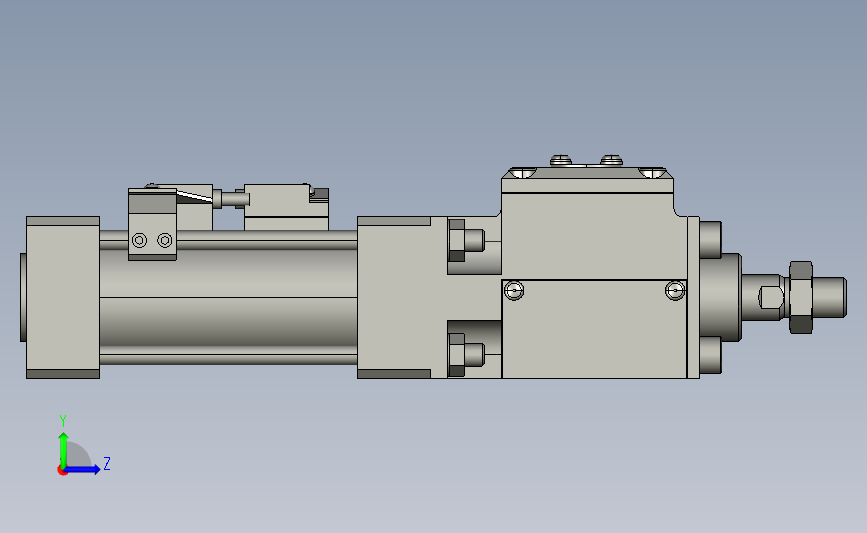Select the threaded piston rod tip
Viewport: 867px width, 533px height.
(x=829, y=297)
